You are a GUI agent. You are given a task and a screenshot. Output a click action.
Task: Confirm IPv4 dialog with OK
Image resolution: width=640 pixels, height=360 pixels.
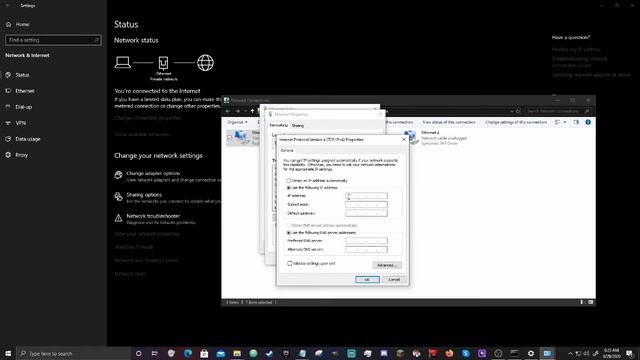(x=367, y=280)
